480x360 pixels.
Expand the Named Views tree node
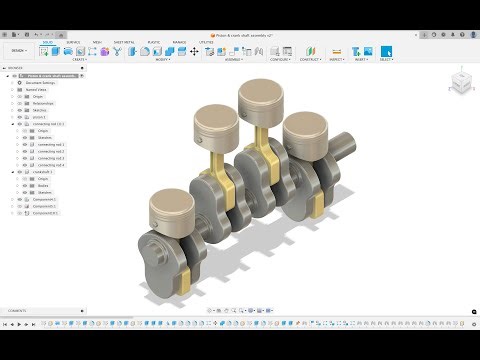click(13, 90)
